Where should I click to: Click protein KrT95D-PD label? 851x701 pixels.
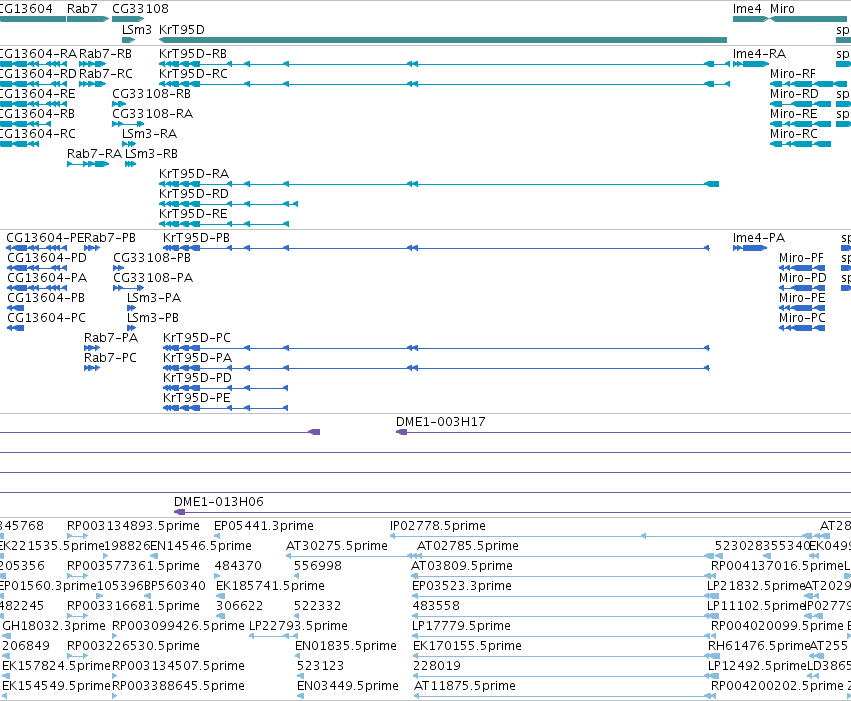(198, 378)
